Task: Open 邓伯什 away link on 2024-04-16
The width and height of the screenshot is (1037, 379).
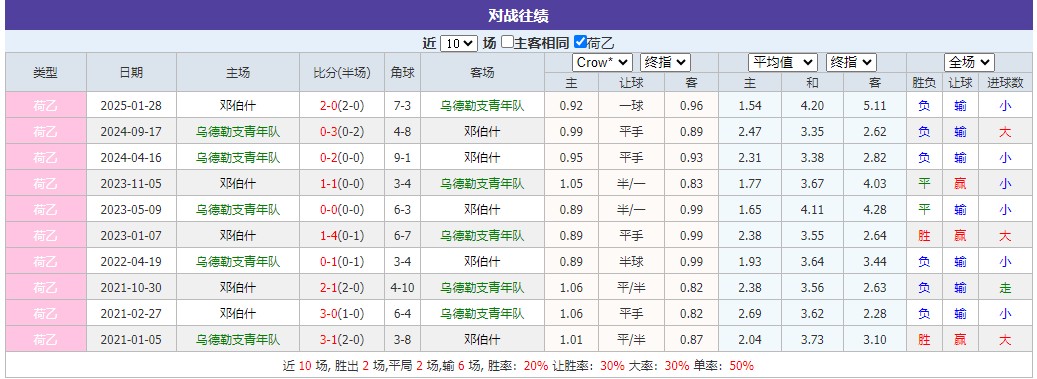Action: (x=482, y=157)
